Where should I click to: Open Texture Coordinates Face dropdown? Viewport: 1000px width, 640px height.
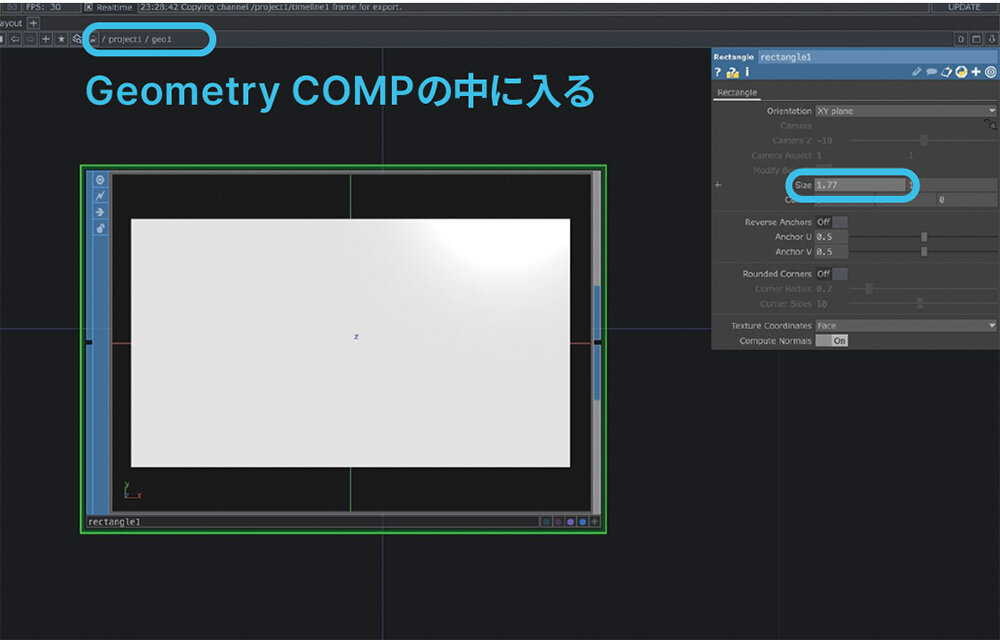pos(905,326)
